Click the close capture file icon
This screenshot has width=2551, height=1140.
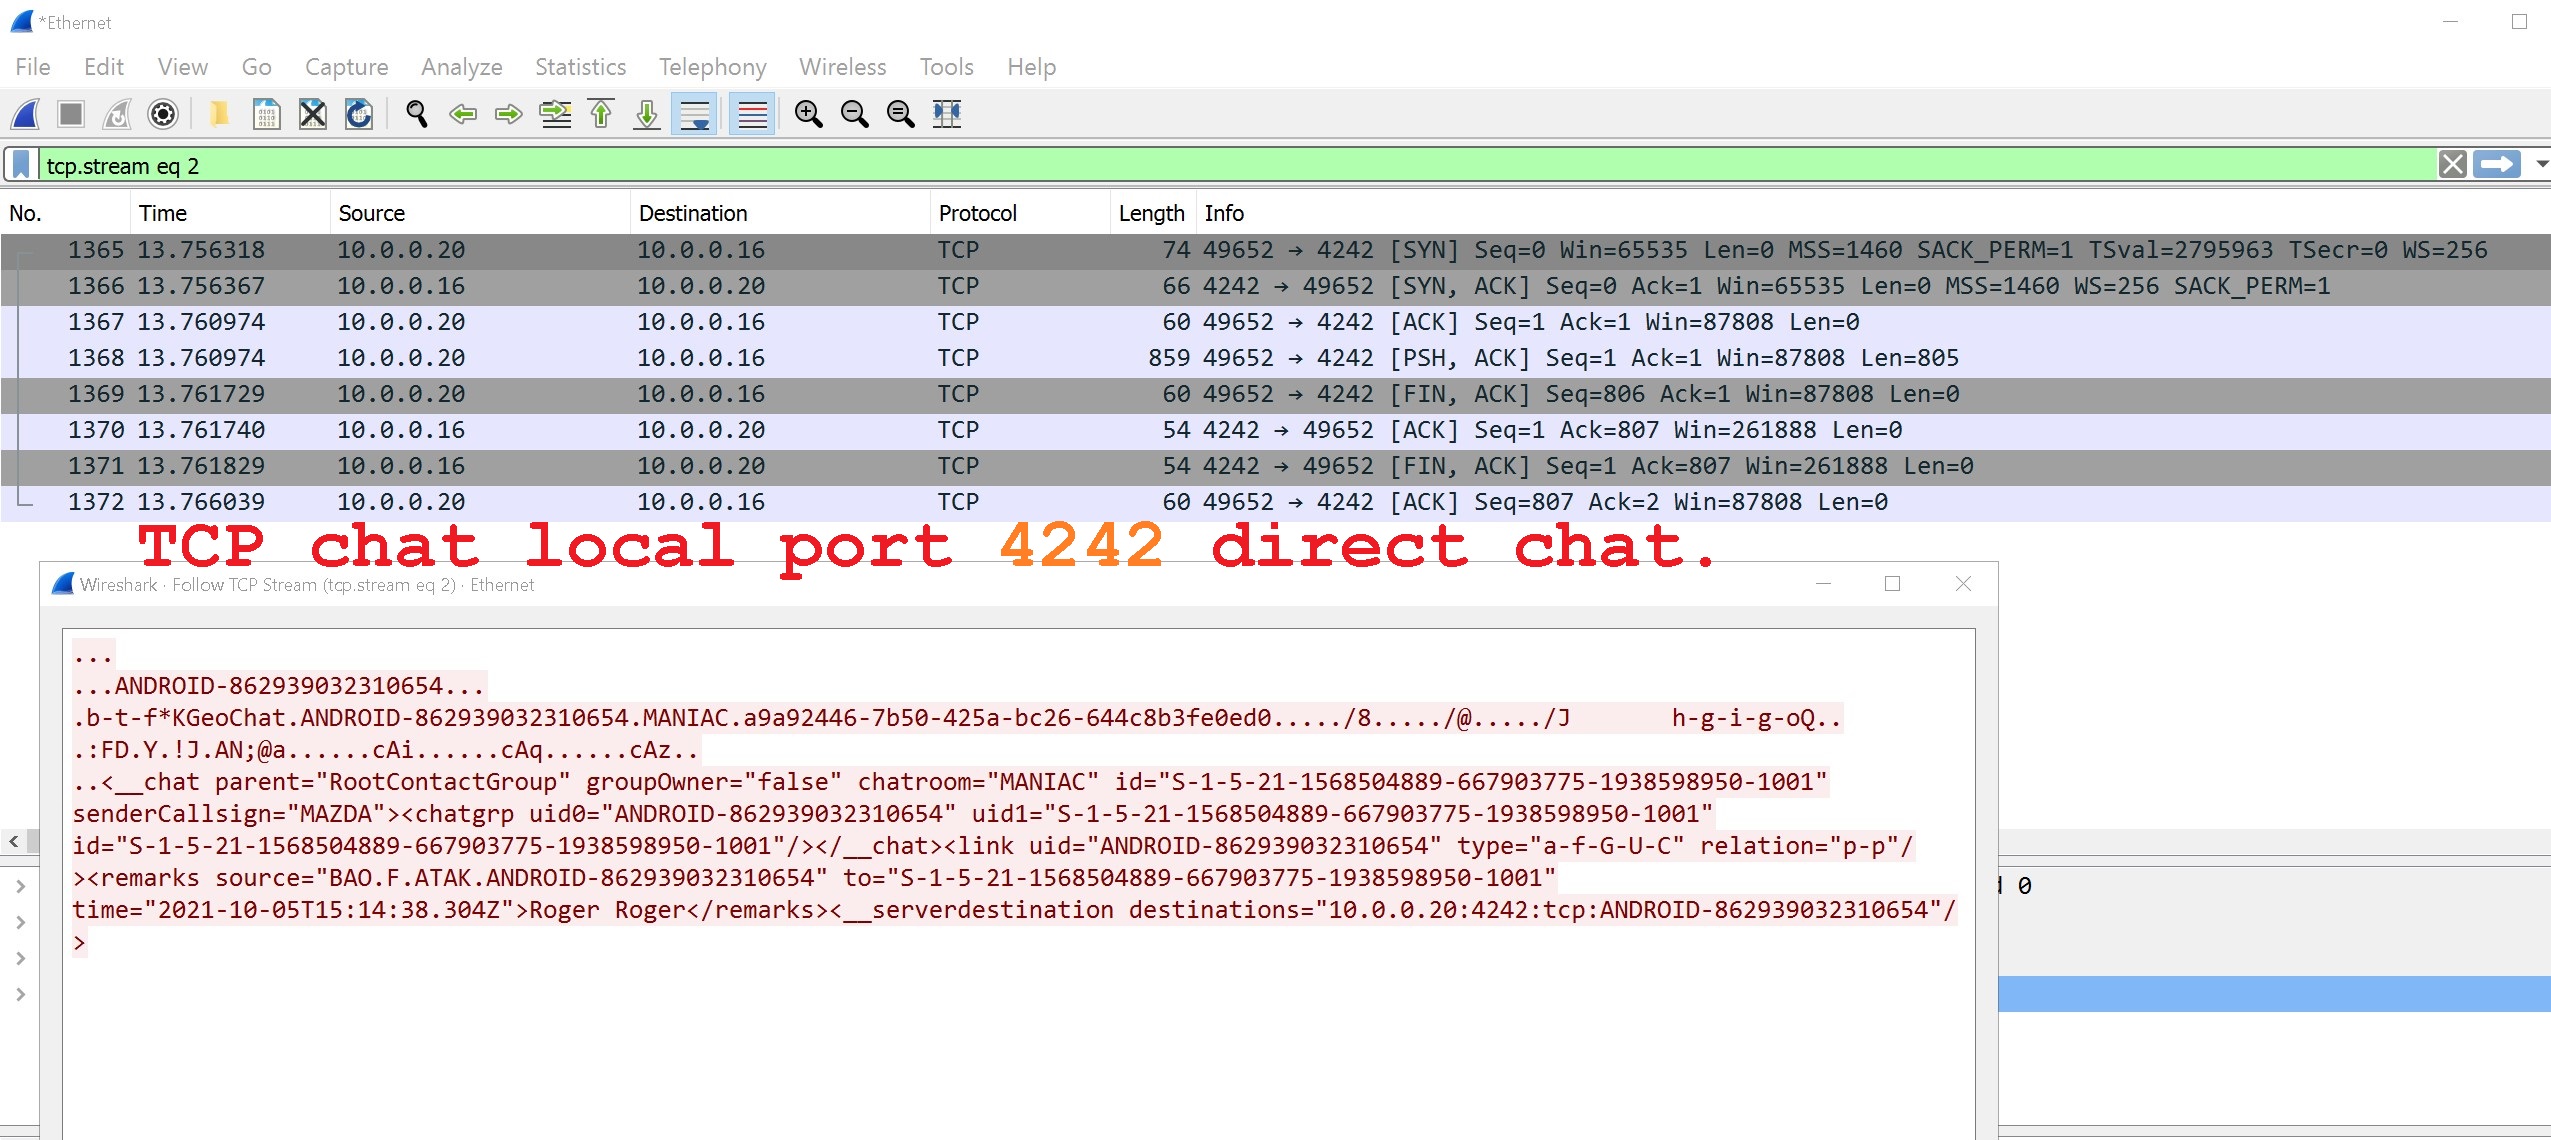[313, 114]
